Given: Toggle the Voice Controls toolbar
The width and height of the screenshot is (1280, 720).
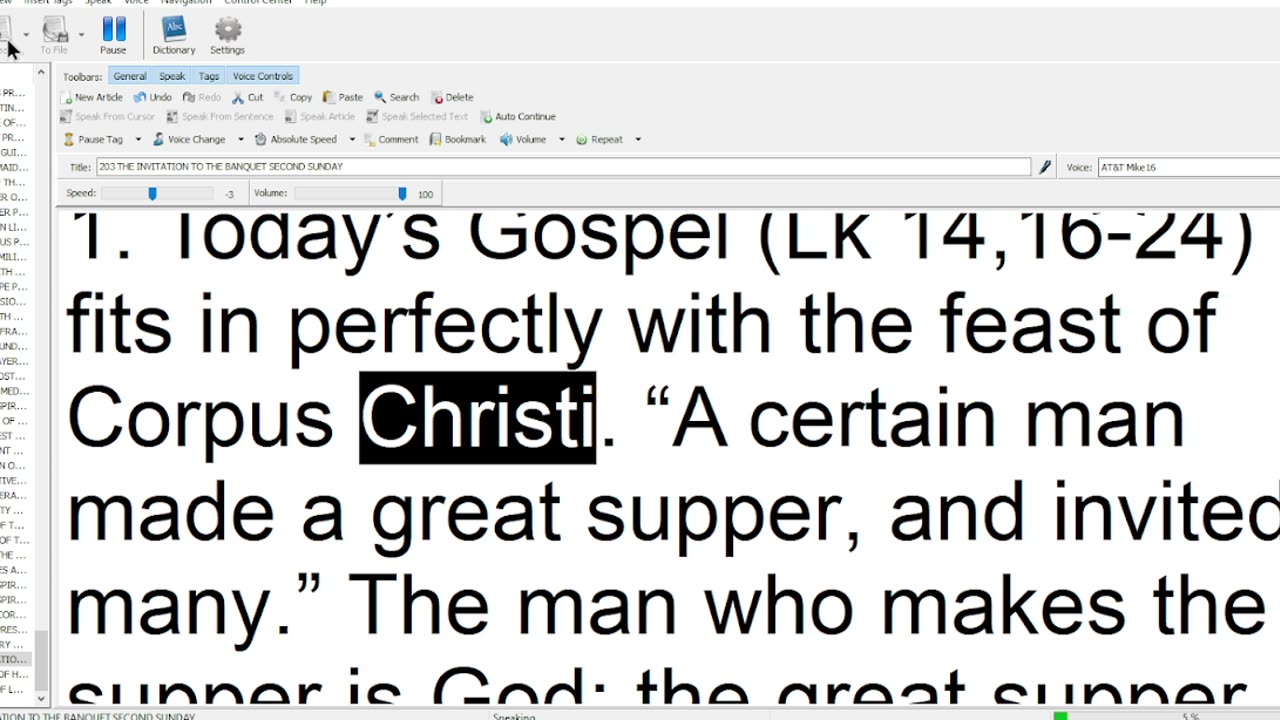Looking at the screenshot, I should [262, 76].
